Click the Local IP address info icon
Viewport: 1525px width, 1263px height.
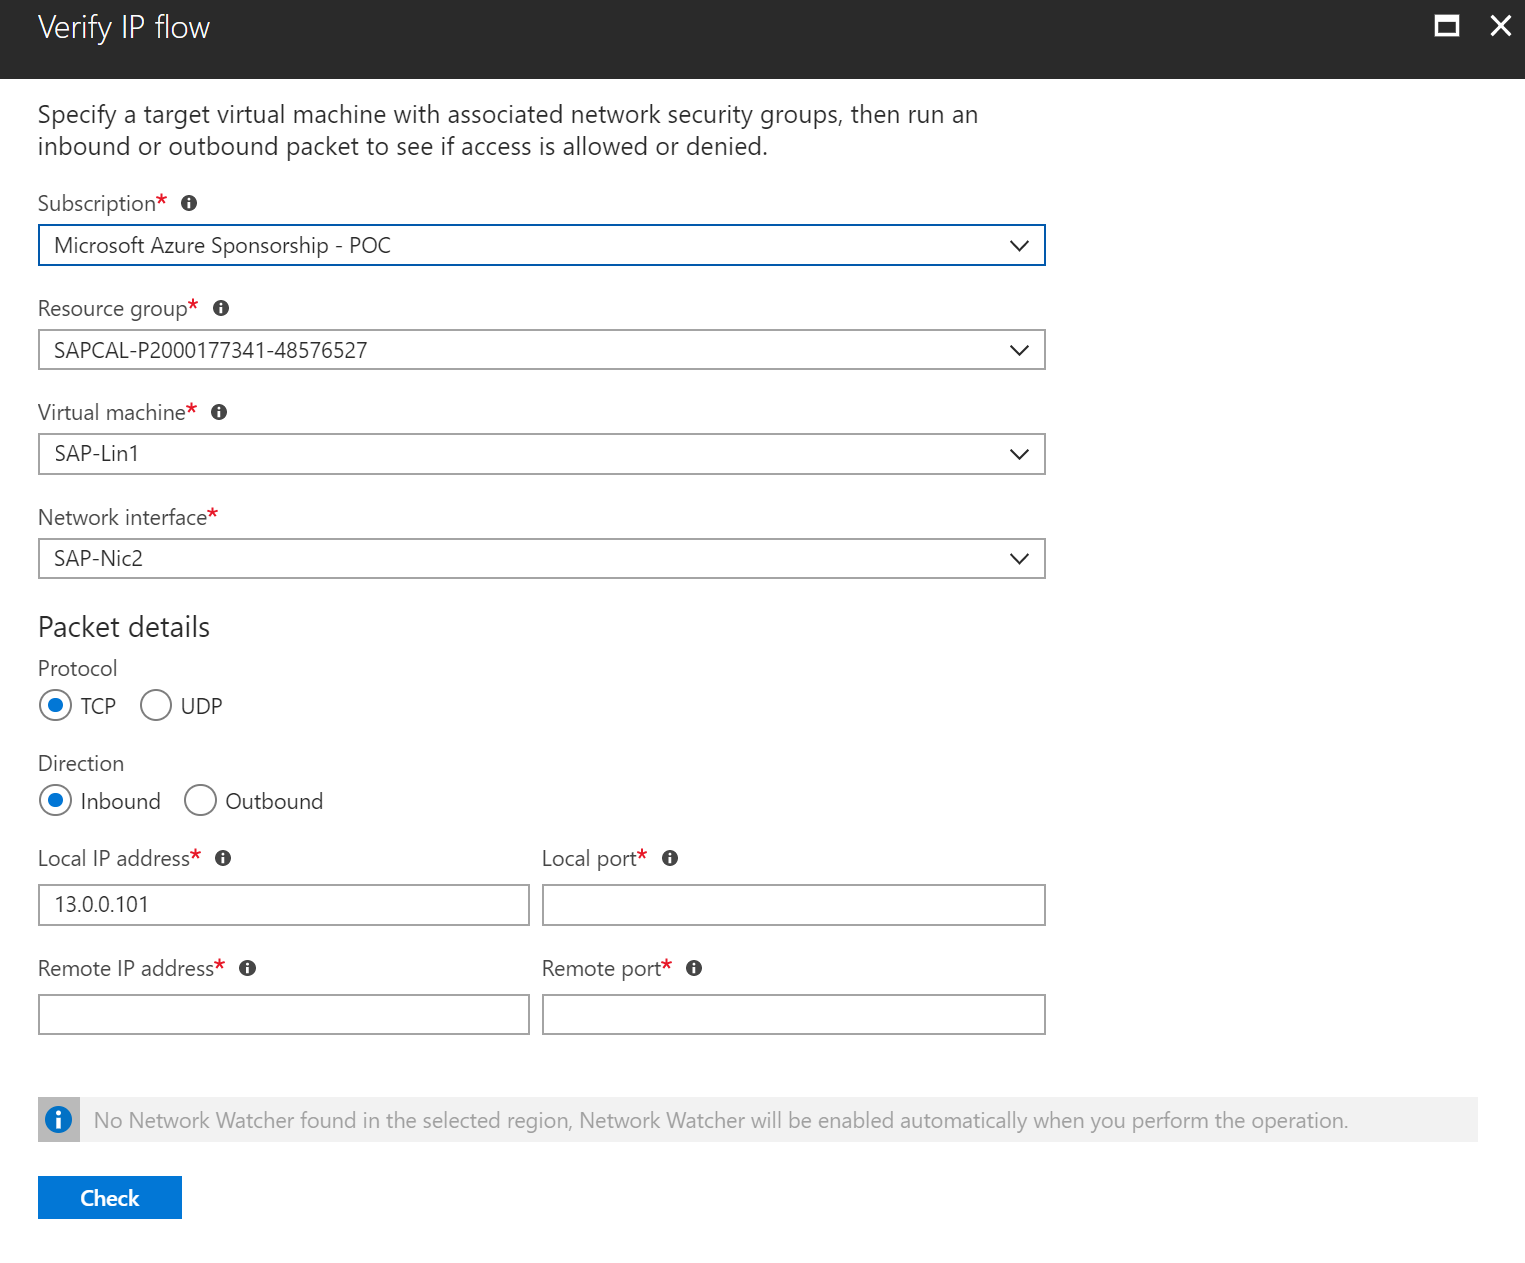pos(223,858)
